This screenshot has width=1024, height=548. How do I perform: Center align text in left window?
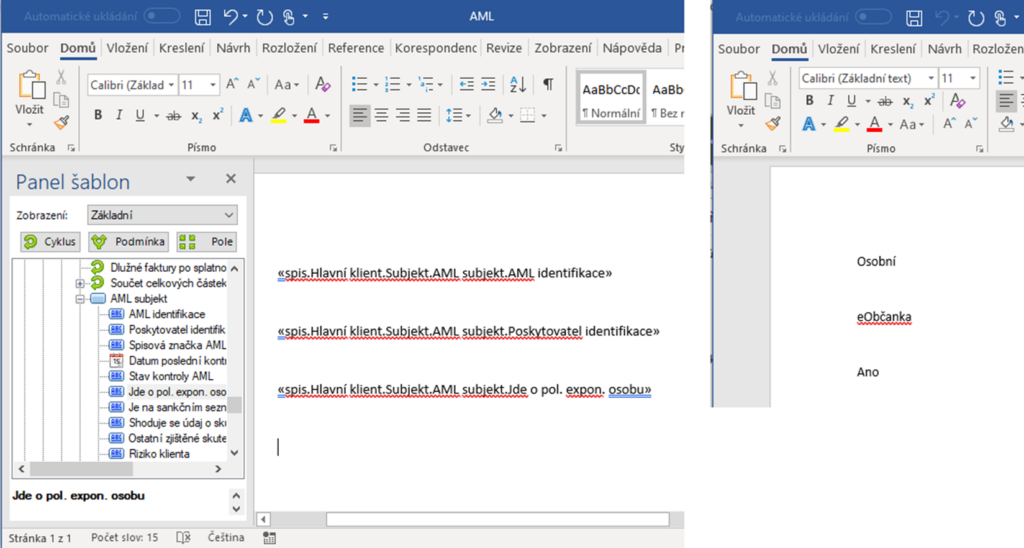(x=381, y=115)
